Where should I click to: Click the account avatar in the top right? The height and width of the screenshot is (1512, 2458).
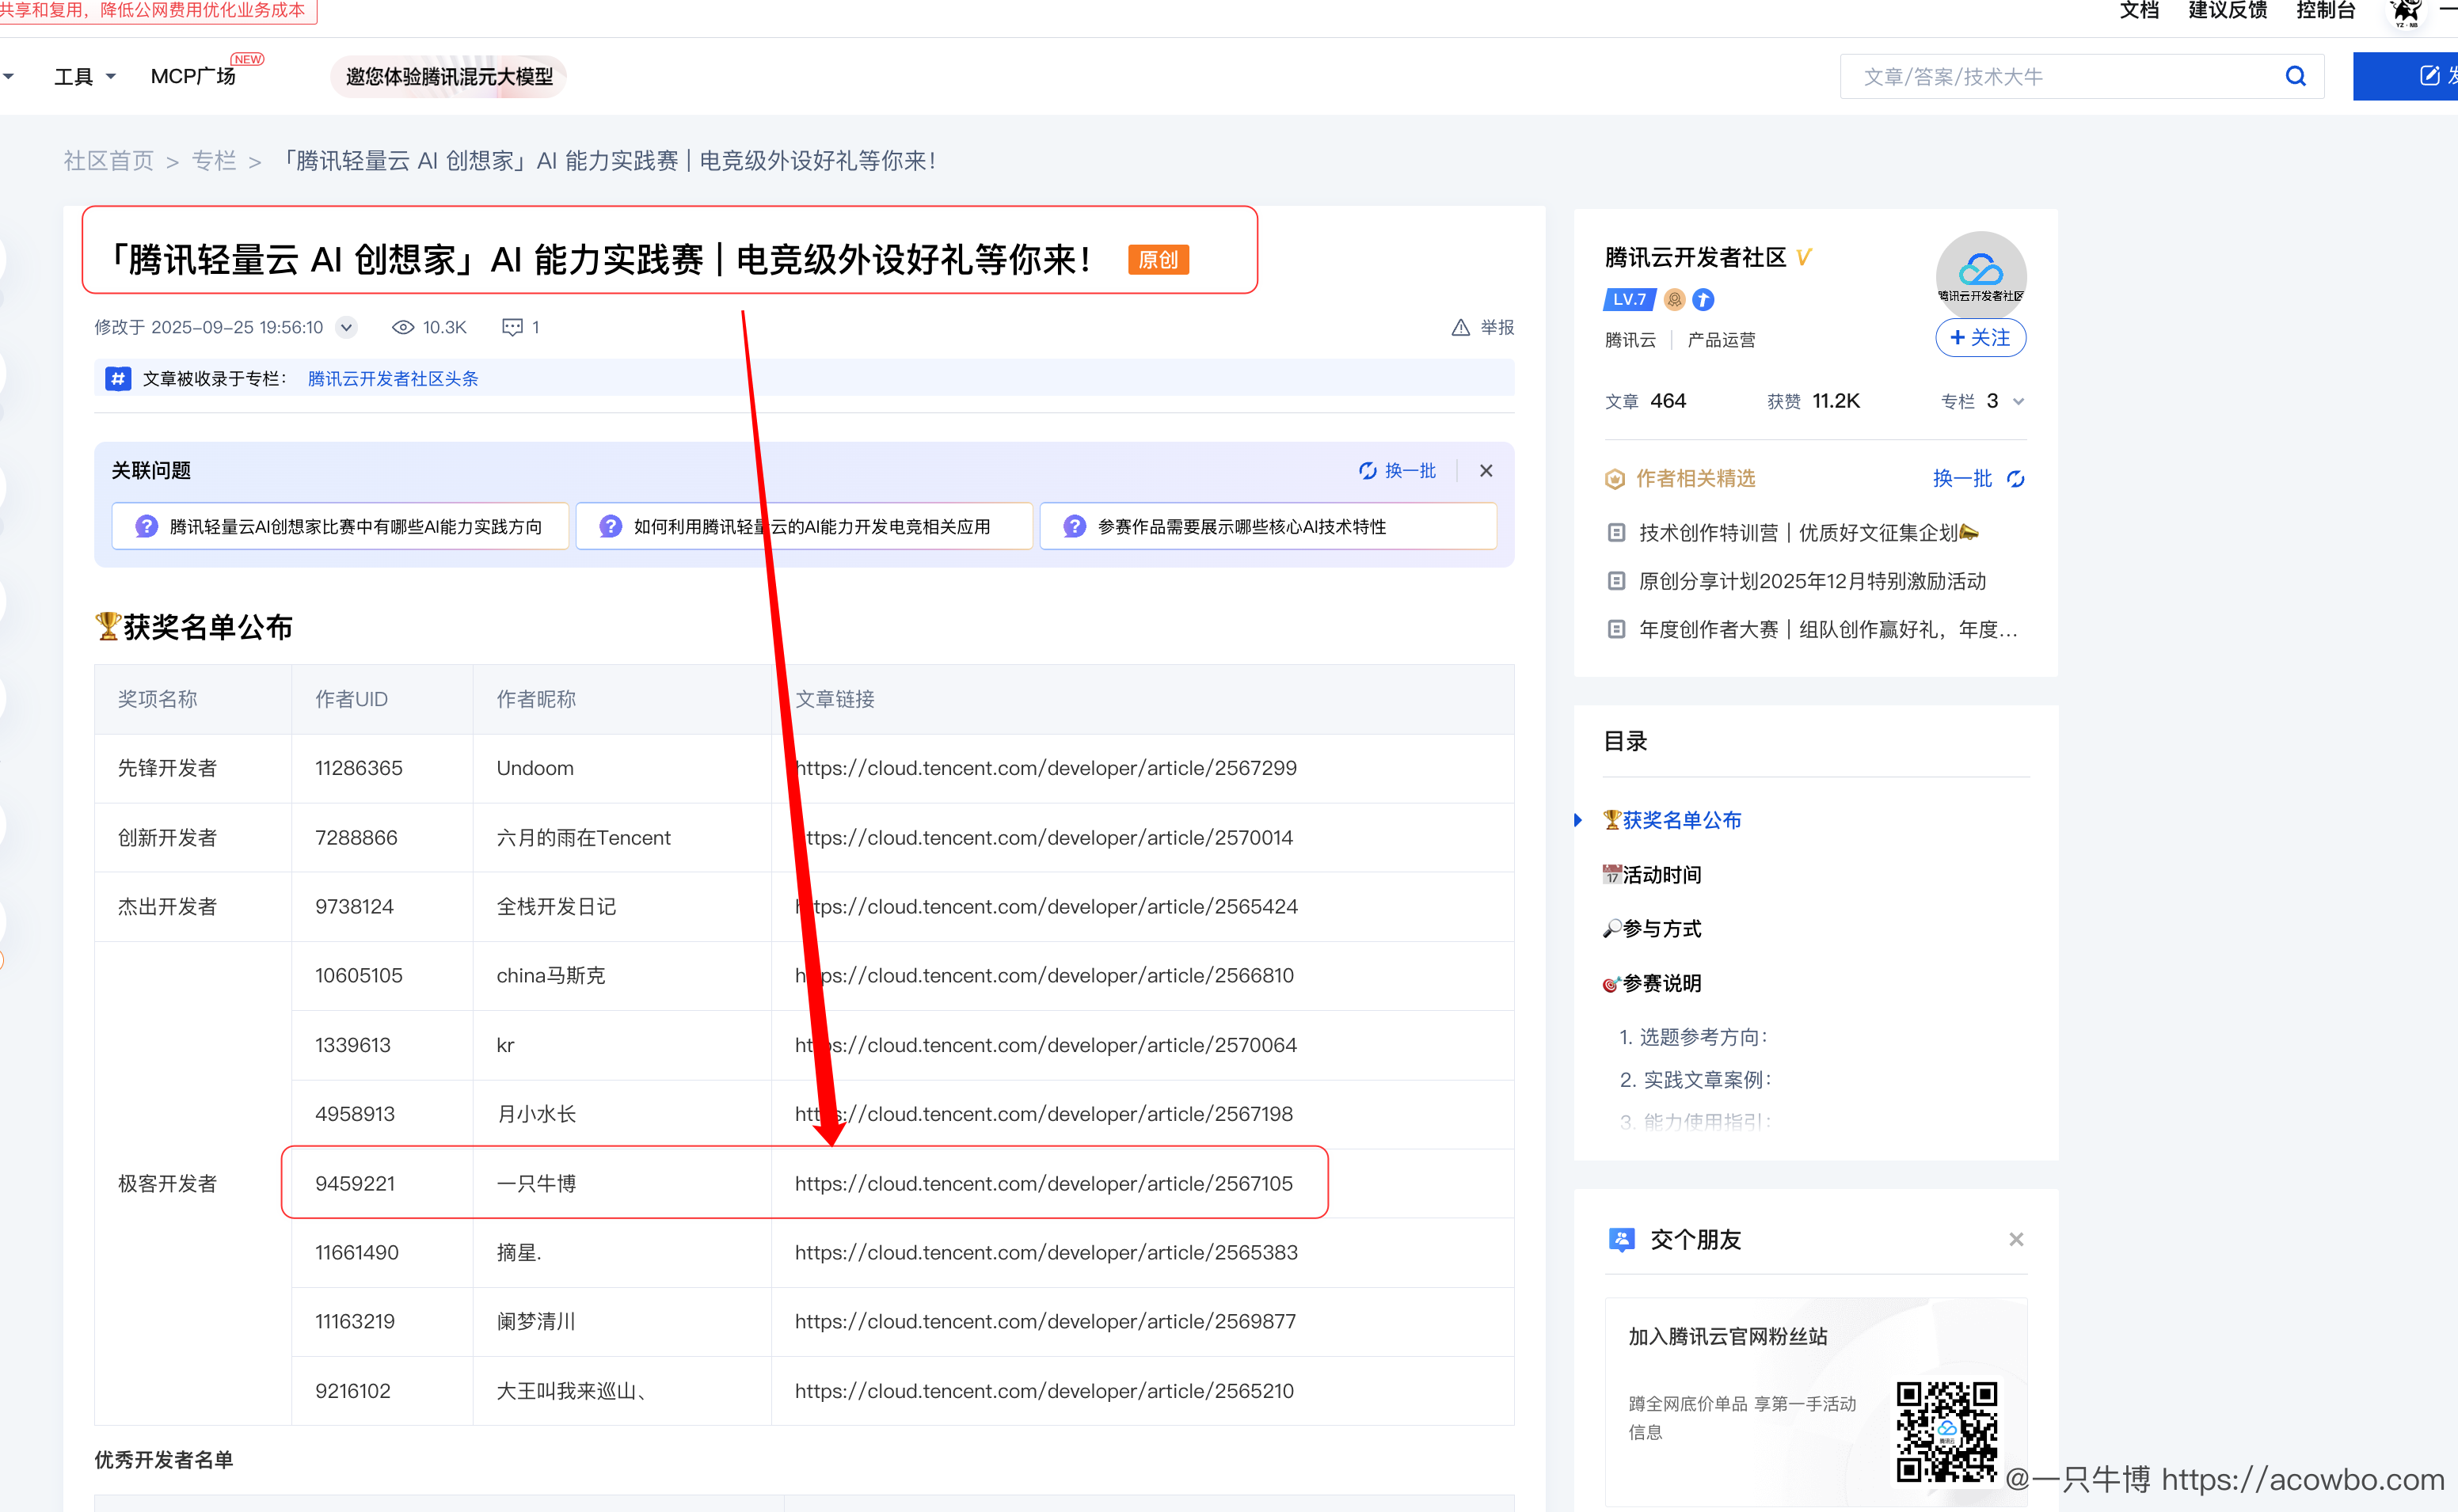(2406, 14)
